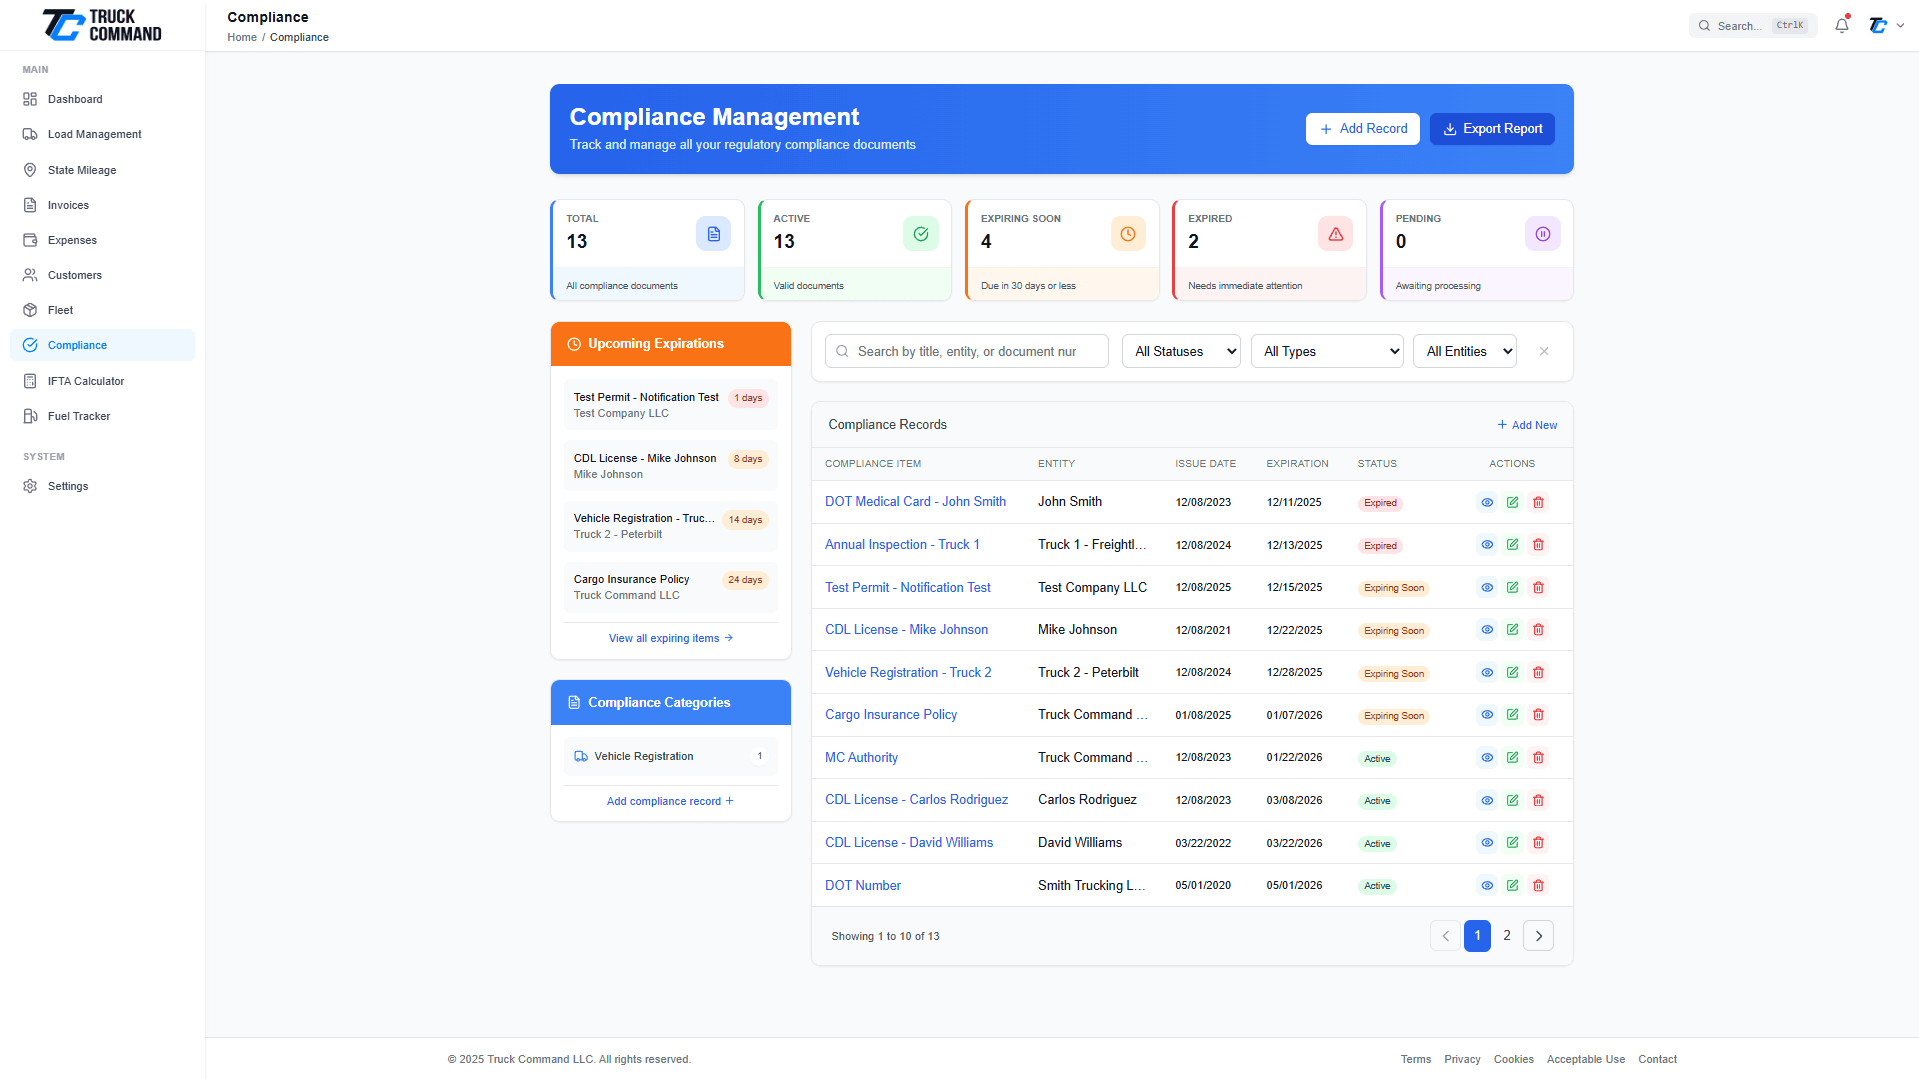Viewport: 1919px width, 1079px height.
Task: Select the Load Management sidebar icon
Action: (31, 134)
